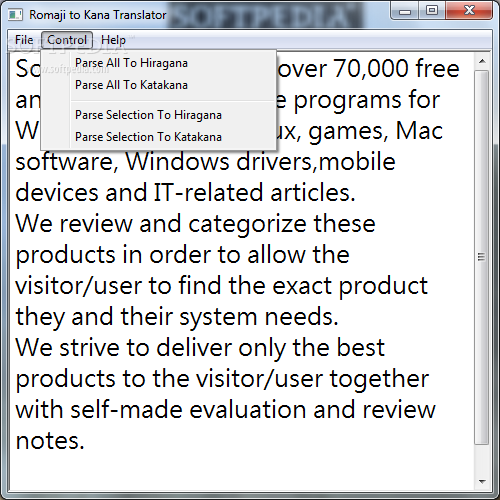Image resolution: width=500 pixels, height=500 pixels.
Task: Click the text 'they and their system needs.'
Action: click(177, 317)
